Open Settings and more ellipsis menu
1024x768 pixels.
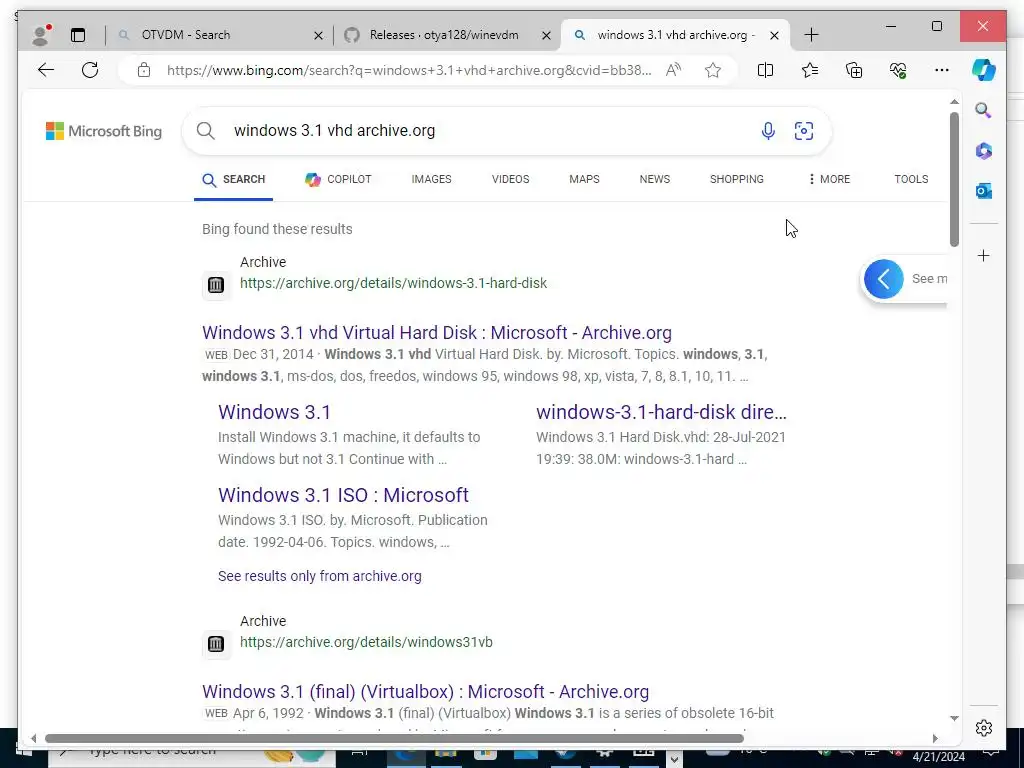click(x=942, y=70)
